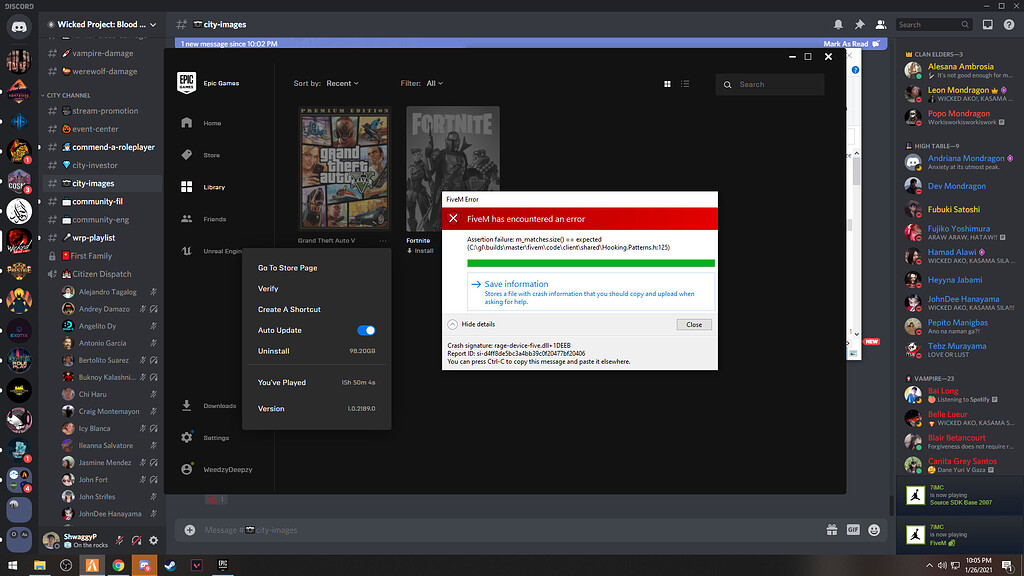Open Epic Games Store icon

[187, 155]
